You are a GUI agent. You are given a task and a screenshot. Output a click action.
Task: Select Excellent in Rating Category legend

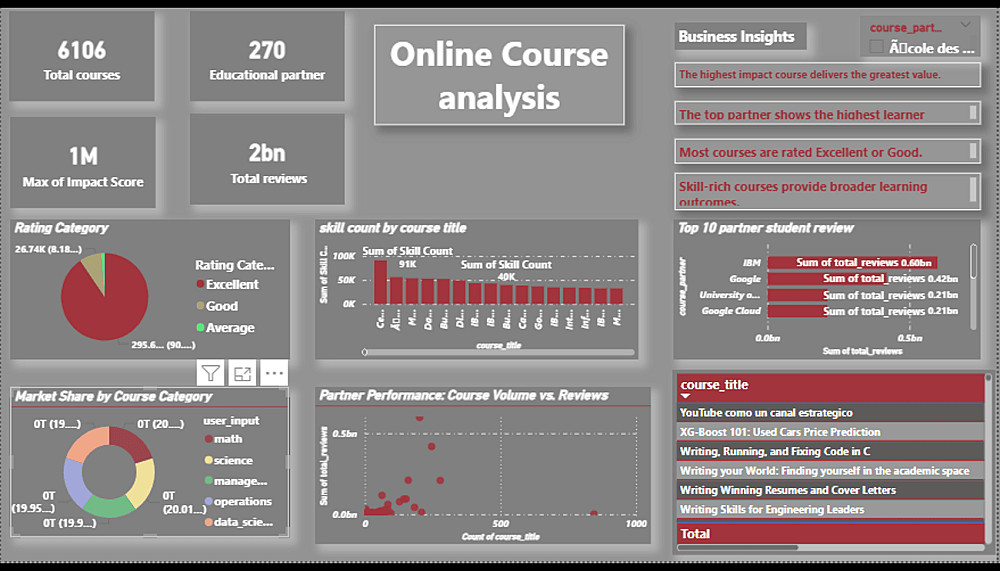[227, 285]
